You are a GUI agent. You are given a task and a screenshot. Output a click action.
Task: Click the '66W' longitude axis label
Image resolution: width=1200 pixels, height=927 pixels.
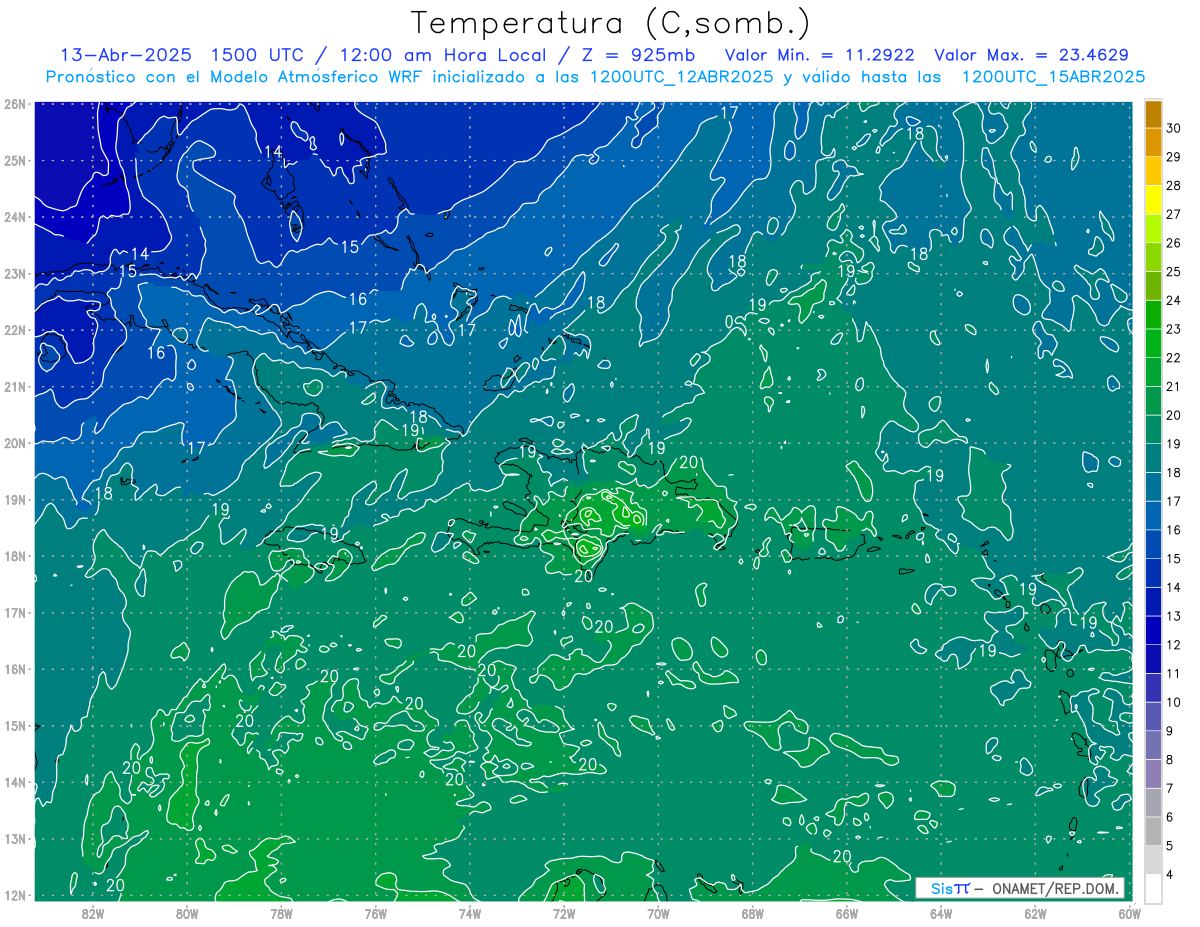click(x=847, y=912)
